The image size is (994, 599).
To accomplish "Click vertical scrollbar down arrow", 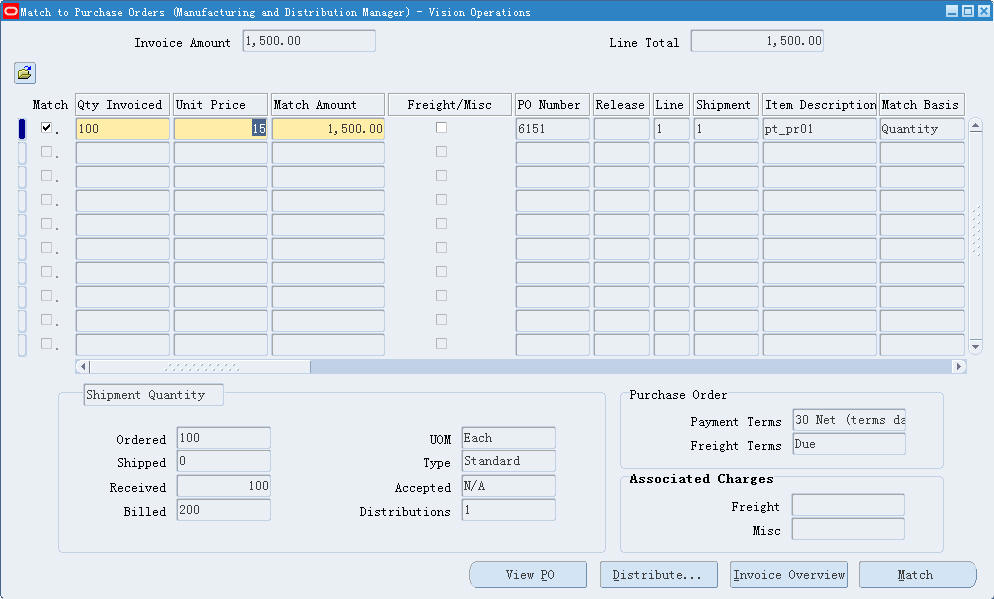I will (976, 347).
